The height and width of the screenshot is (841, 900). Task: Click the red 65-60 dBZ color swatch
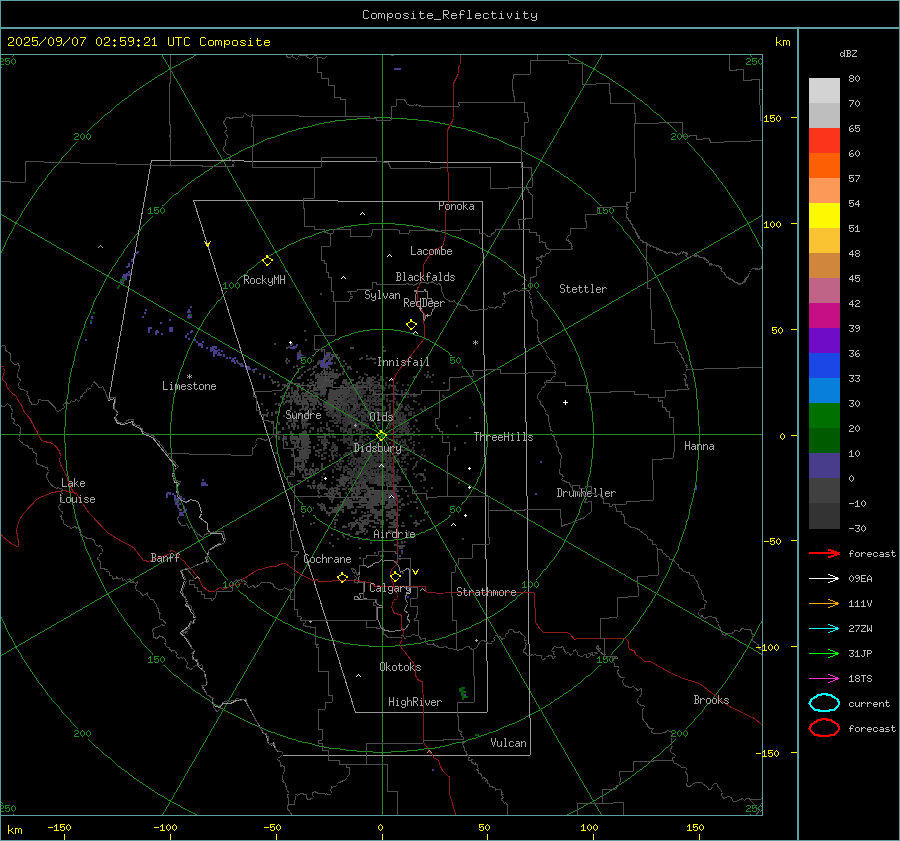click(824, 141)
